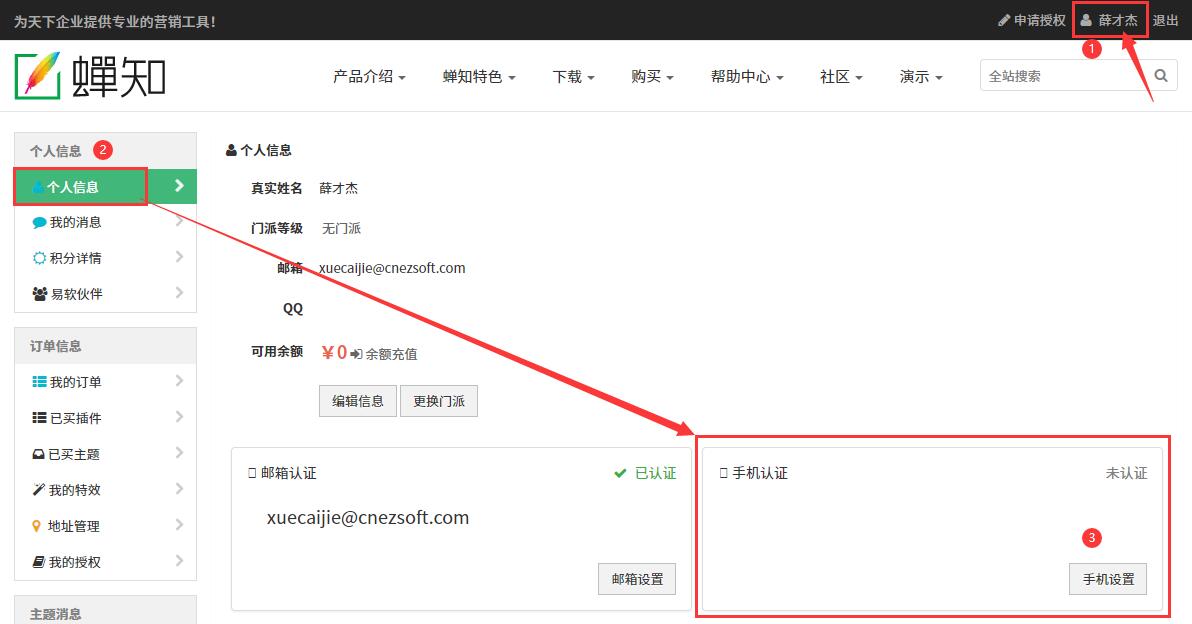Expand the 蝉知特色 dropdown menu

click(x=479, y=77)
